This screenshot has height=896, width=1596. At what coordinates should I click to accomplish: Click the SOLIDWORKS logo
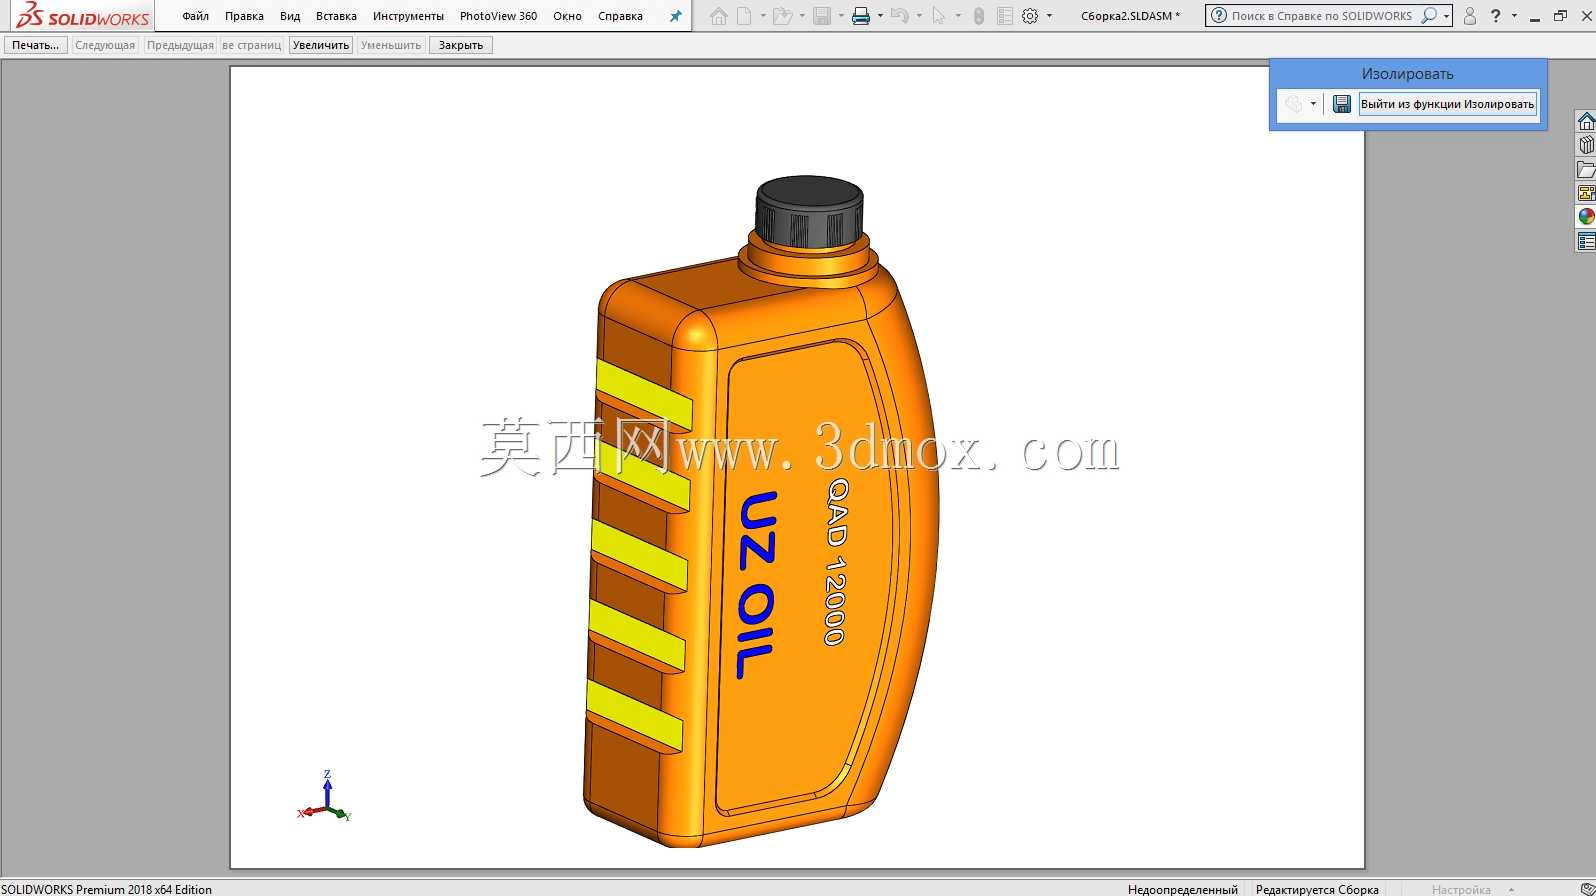83,16
